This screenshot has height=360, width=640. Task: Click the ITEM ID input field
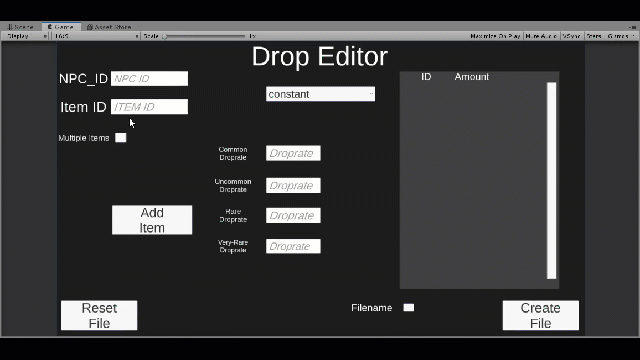pyautogui.click(x=149, y=107)
